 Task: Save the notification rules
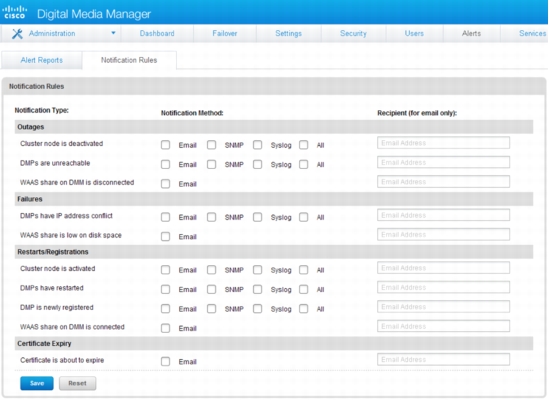click(37, 383)
